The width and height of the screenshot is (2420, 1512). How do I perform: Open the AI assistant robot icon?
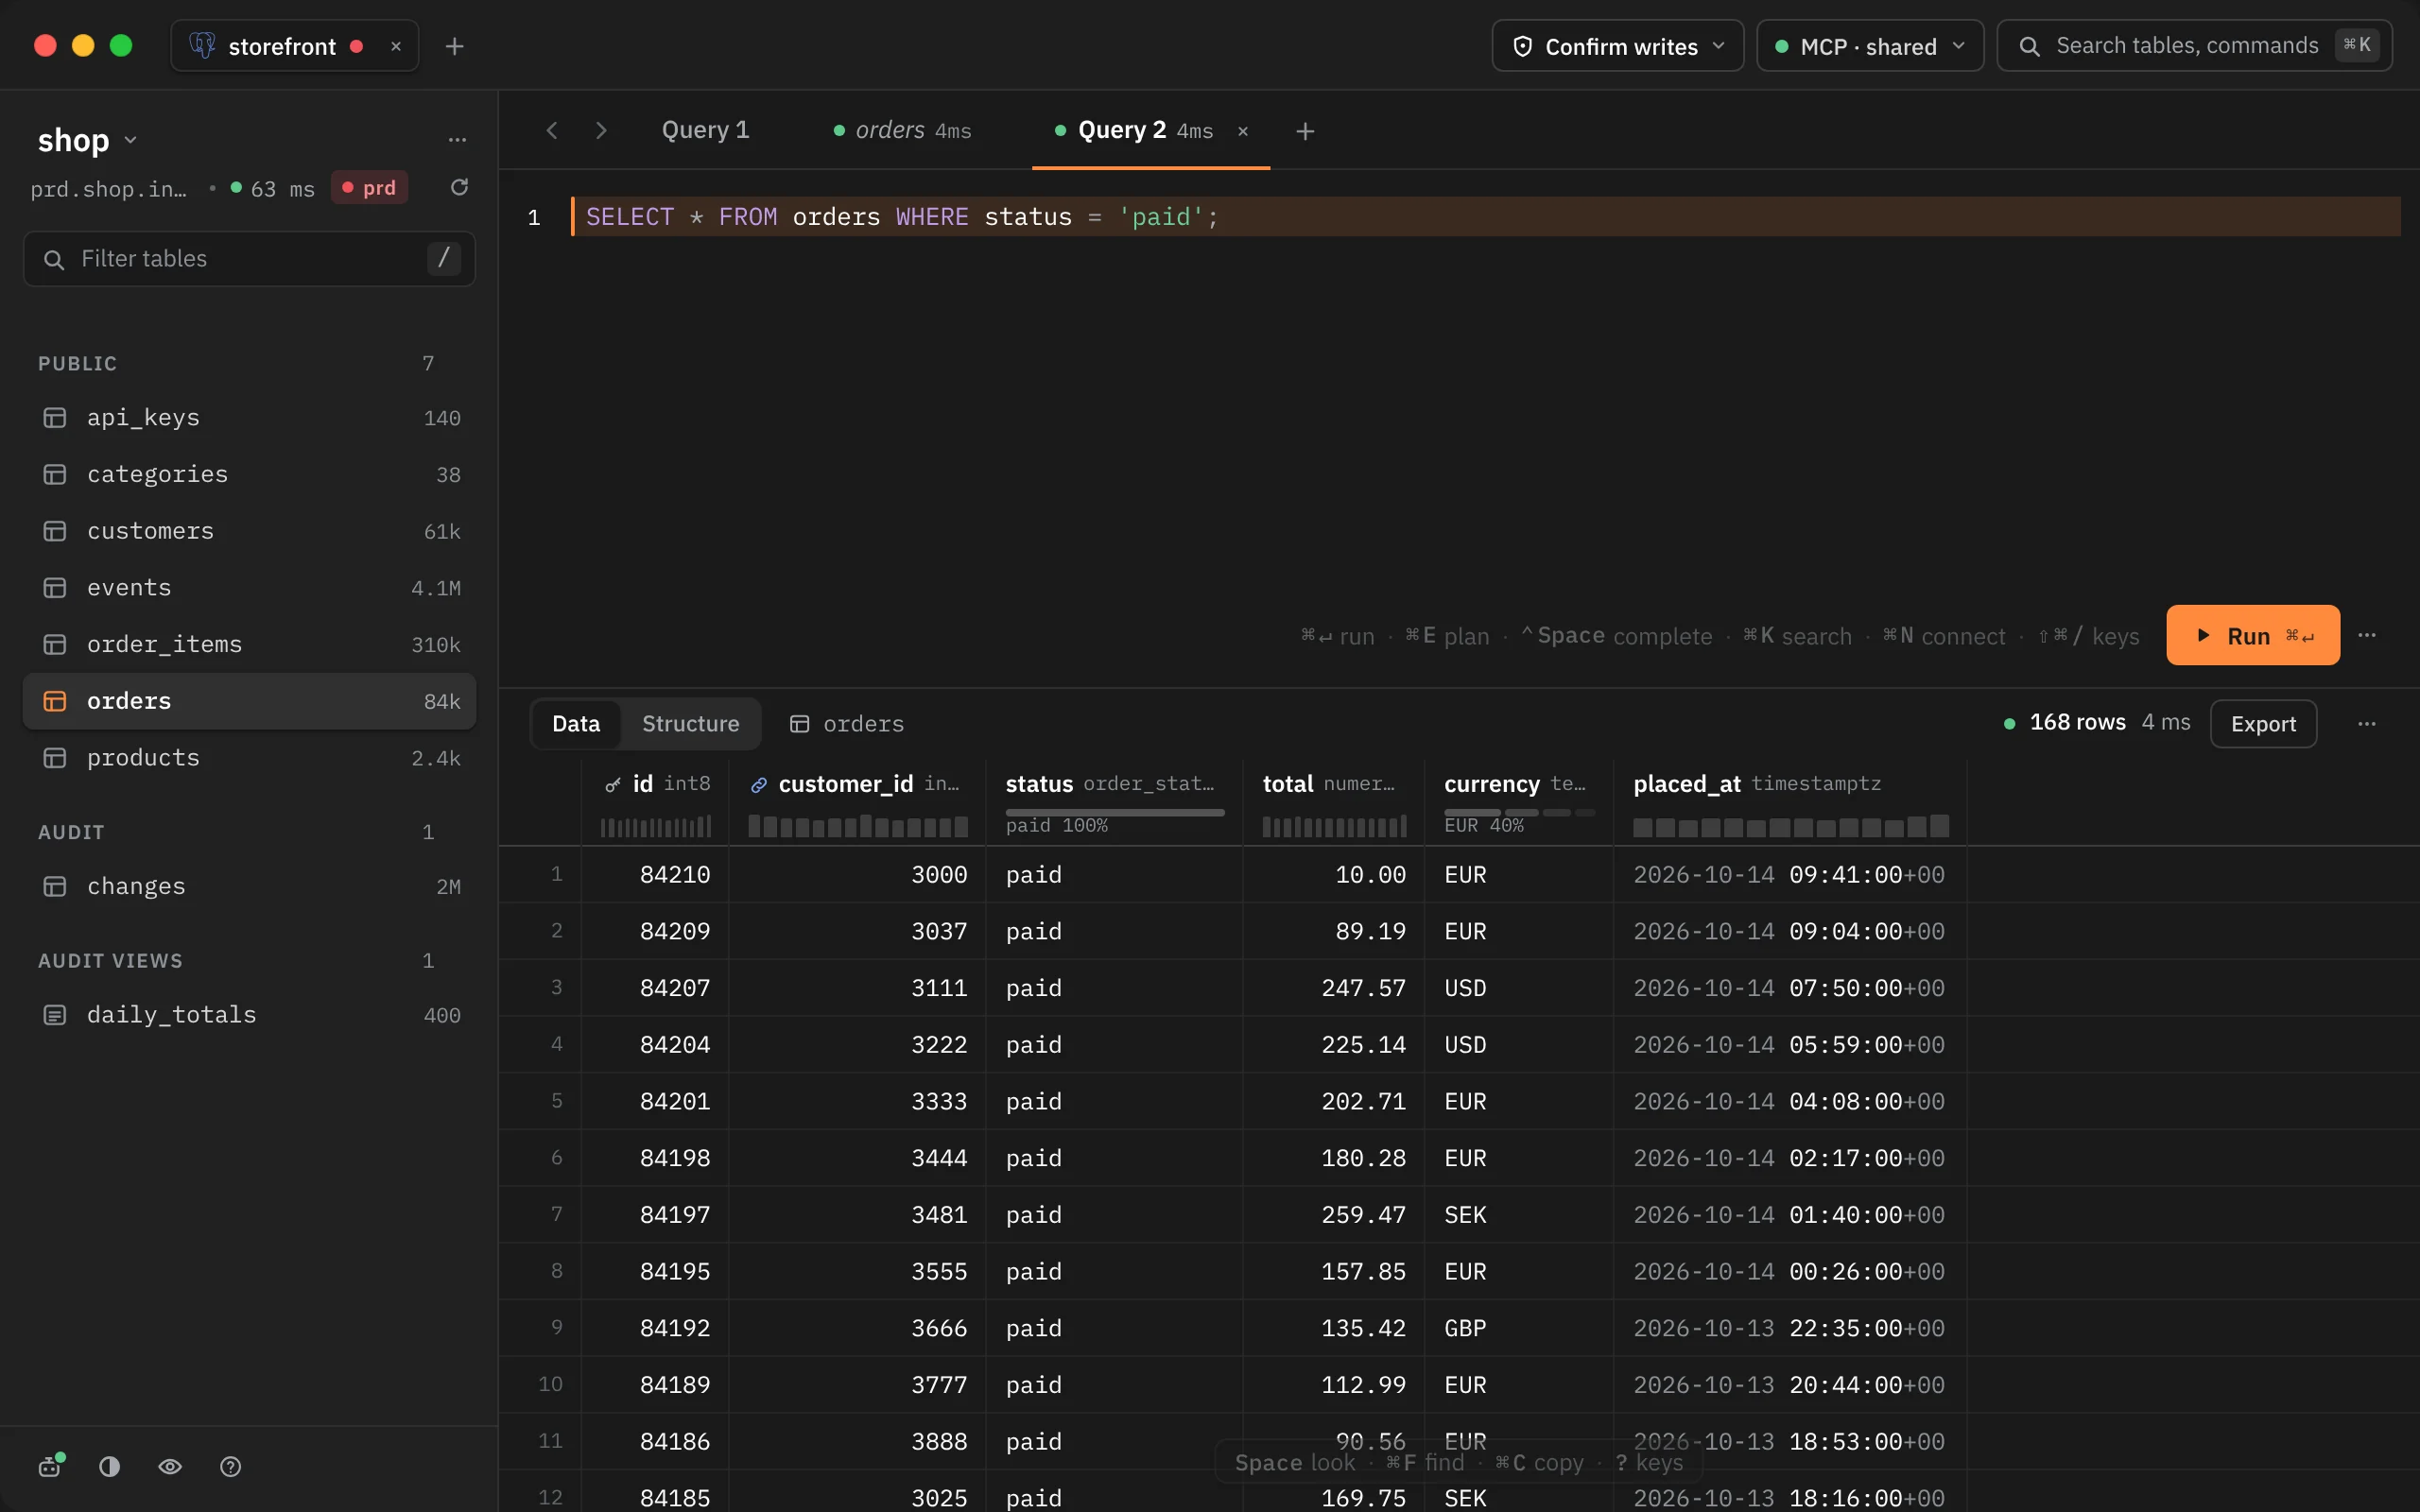tap(50, 1466)
